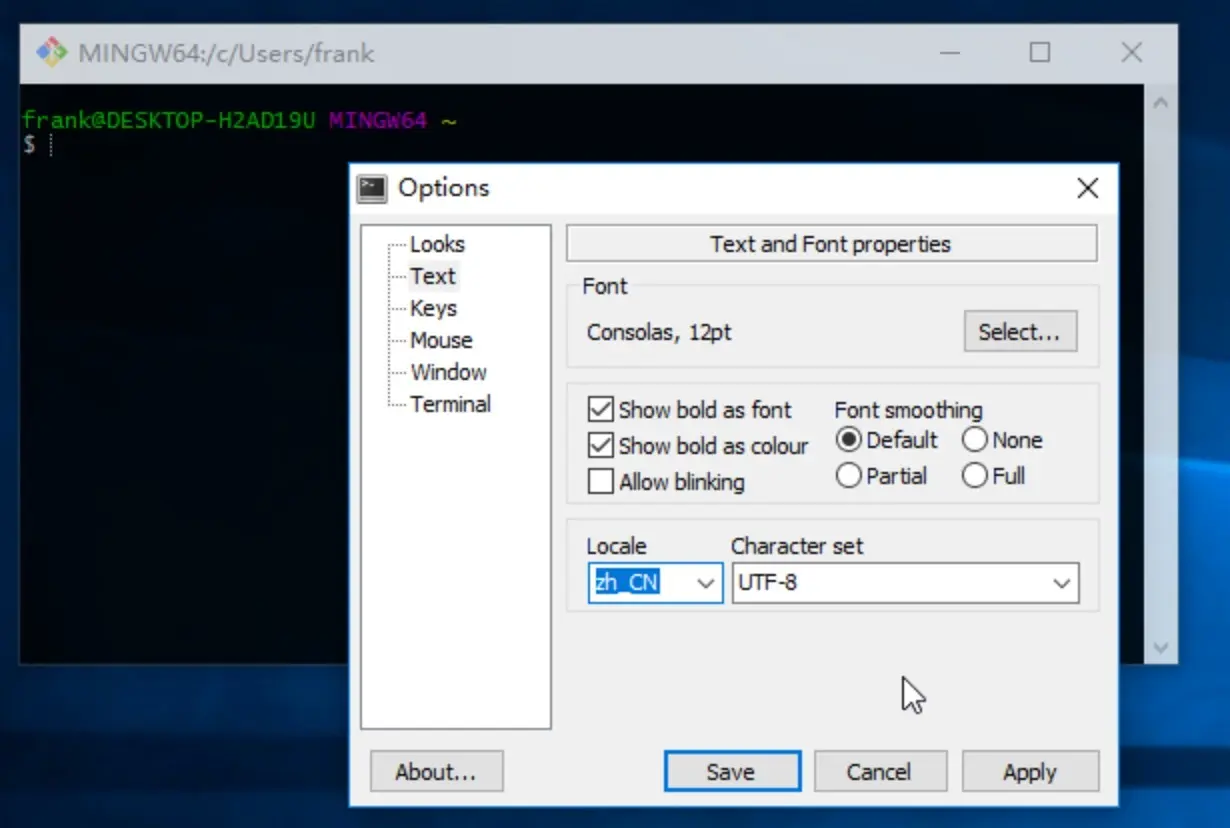Expand the Locale dropdown arrow
The width and height of the screenshot is (1230, 828).
click(x=706, y=583)
